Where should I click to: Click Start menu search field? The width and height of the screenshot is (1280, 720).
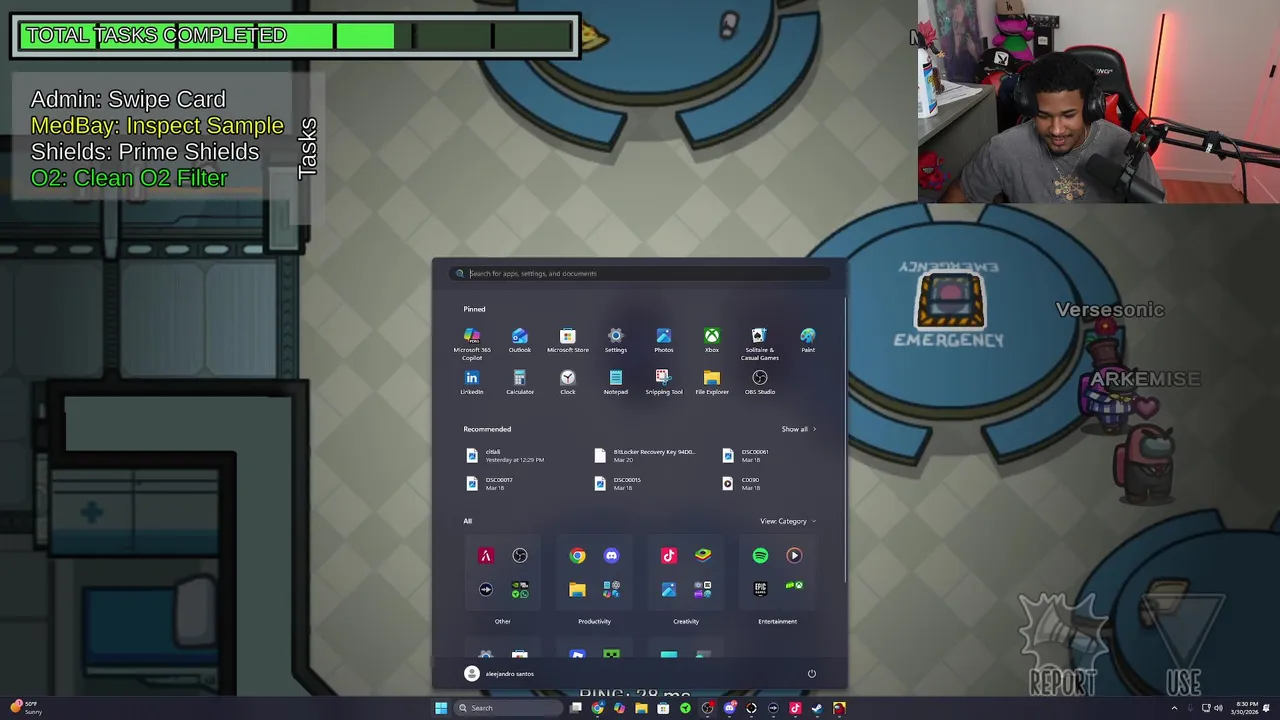coord(640,273)
